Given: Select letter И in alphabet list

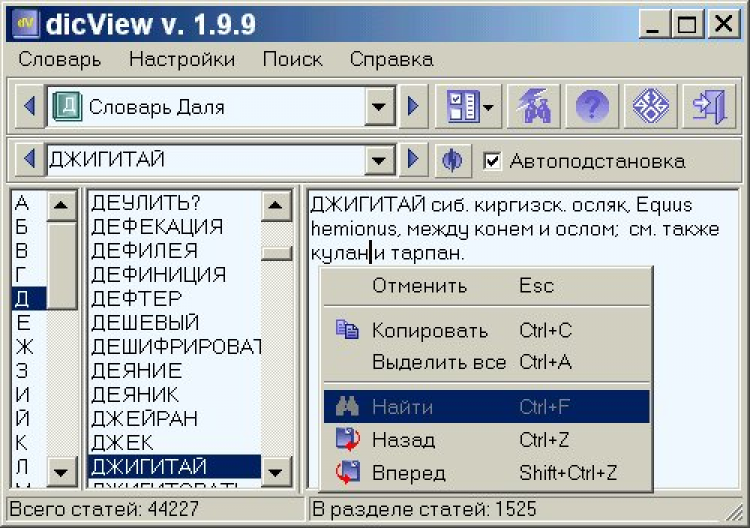Looking at the screenshot, I should tap(29, 395).
